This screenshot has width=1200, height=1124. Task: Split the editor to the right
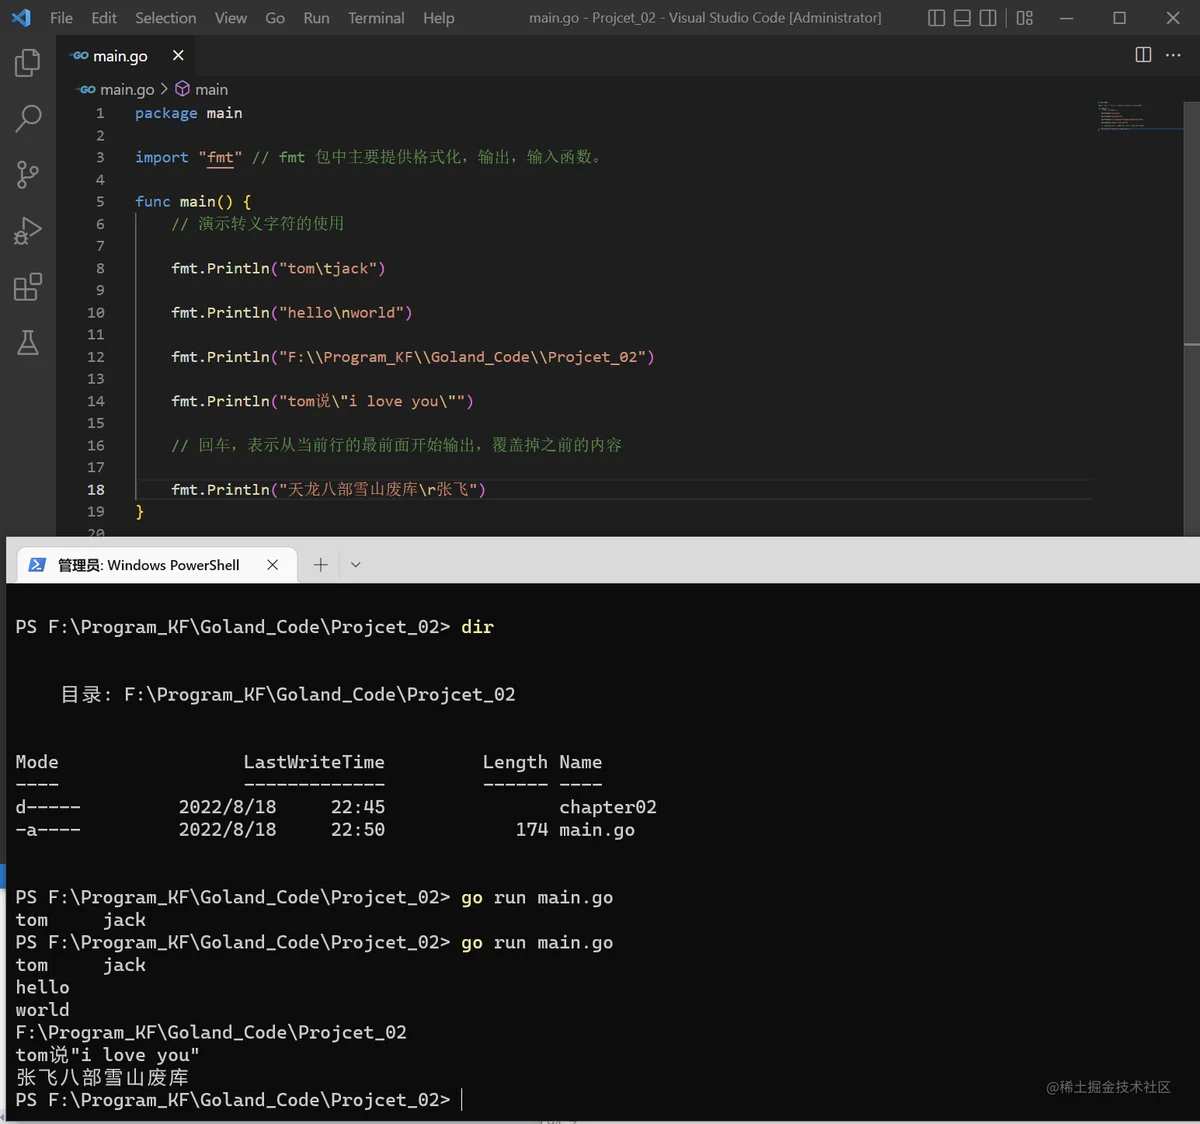pos(1143,55)
